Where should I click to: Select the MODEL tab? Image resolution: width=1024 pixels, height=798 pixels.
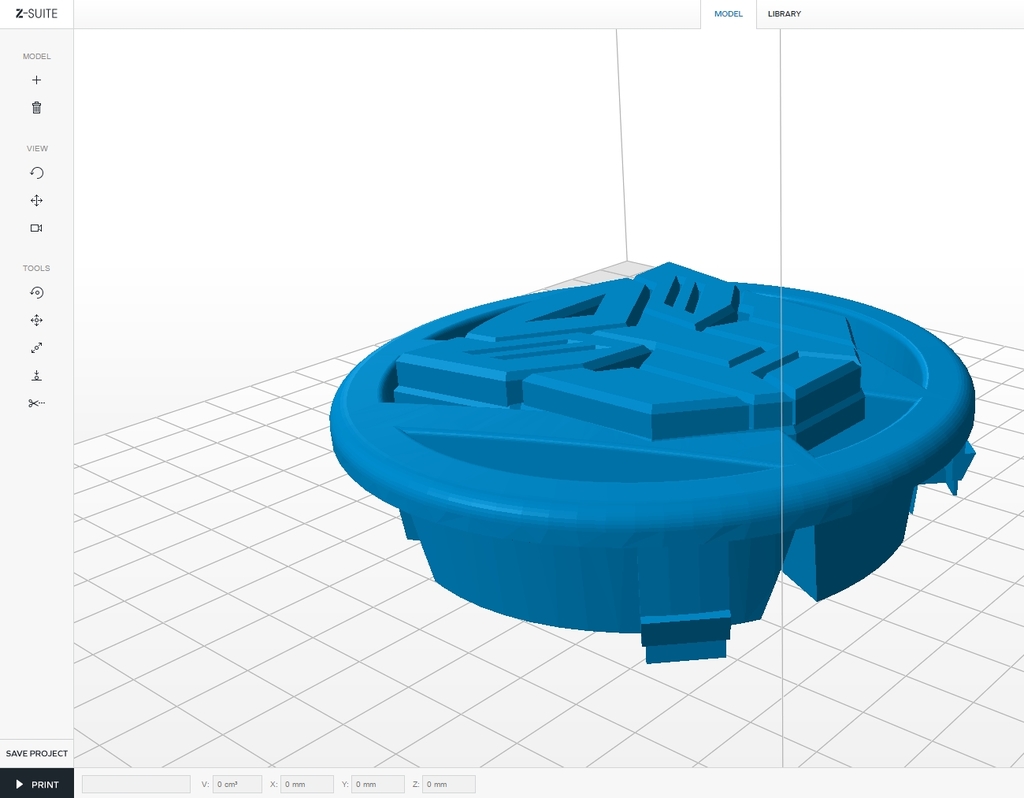pos(728,14)
